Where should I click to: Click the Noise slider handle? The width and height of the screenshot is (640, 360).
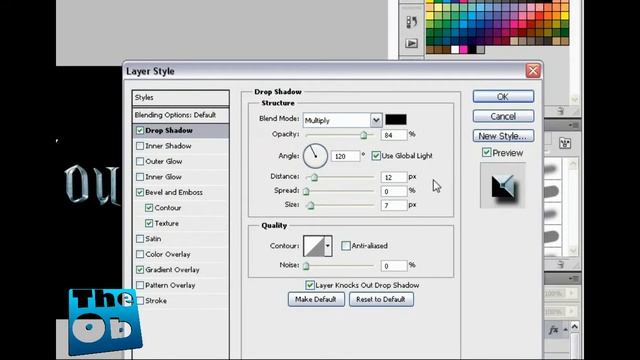(x=306, y=266)
